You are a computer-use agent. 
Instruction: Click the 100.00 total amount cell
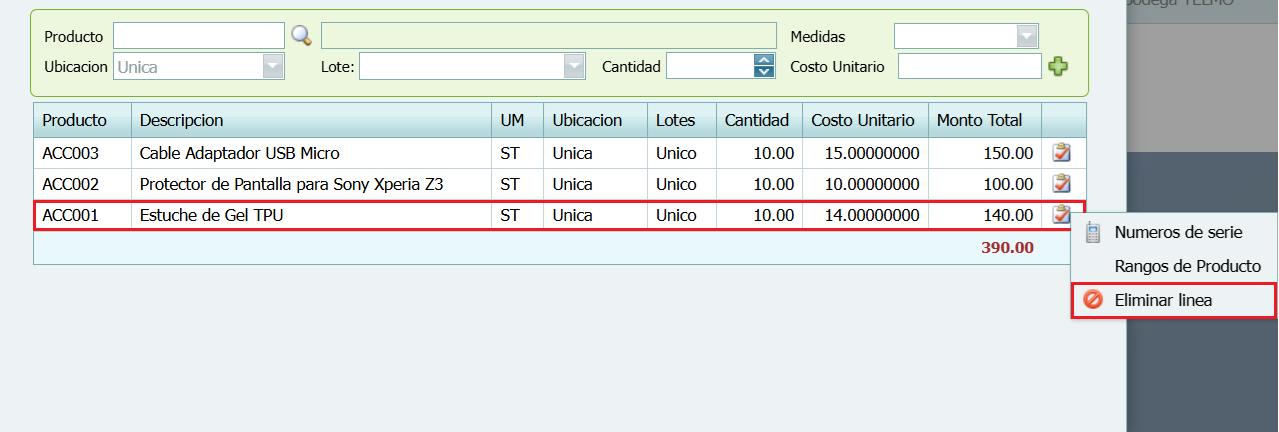point(985,184)
